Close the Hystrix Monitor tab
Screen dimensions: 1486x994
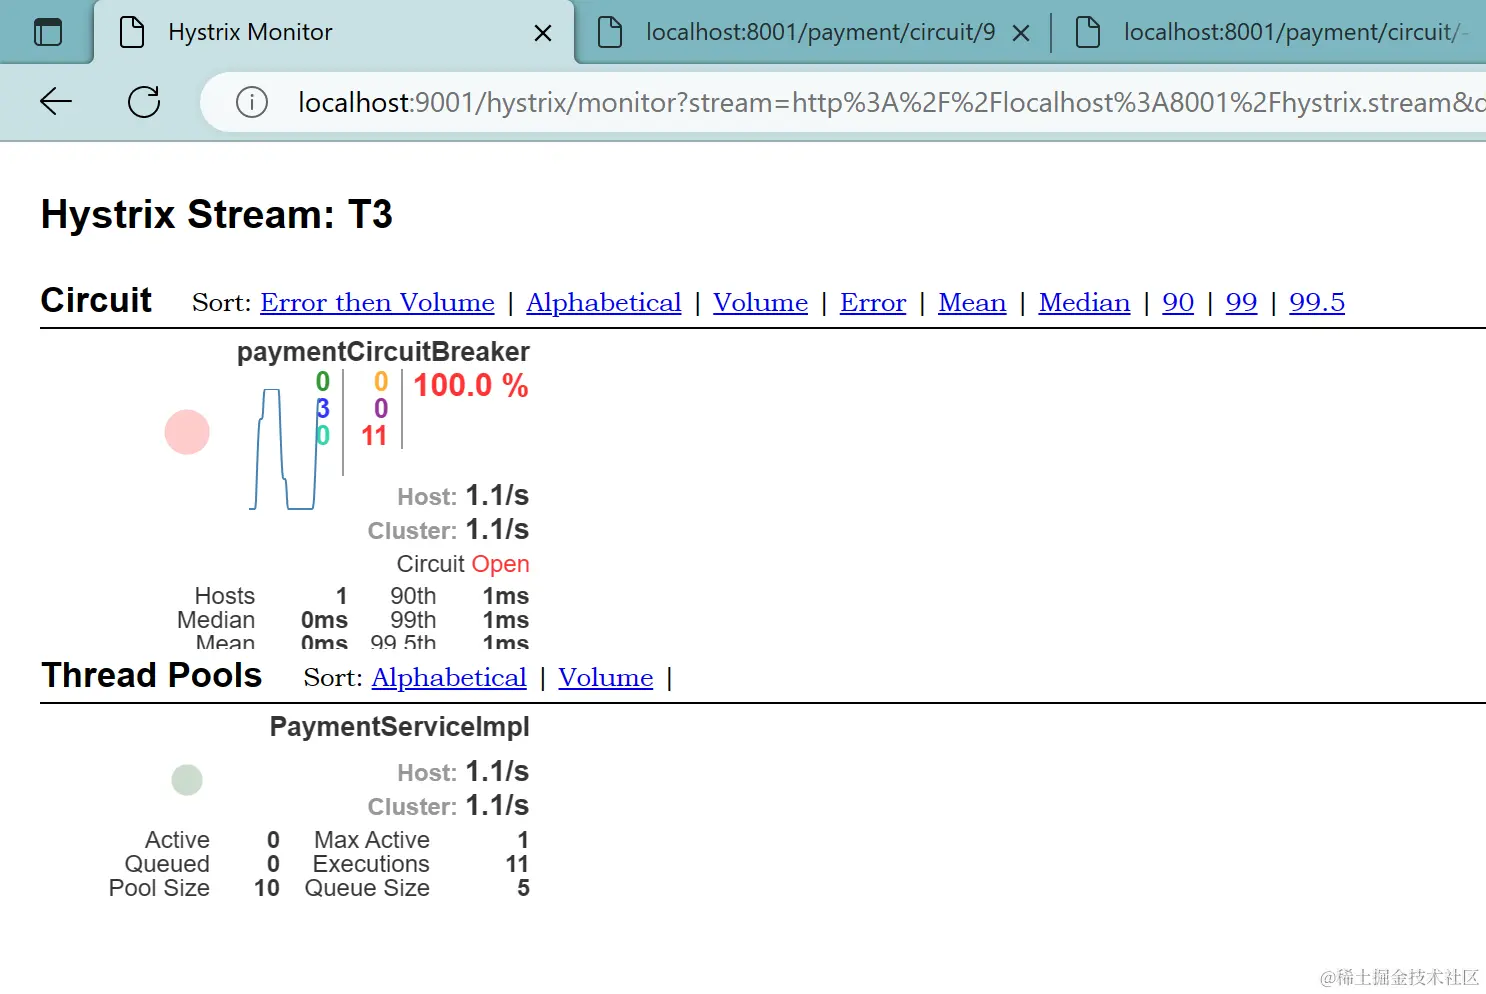[543, 33]
